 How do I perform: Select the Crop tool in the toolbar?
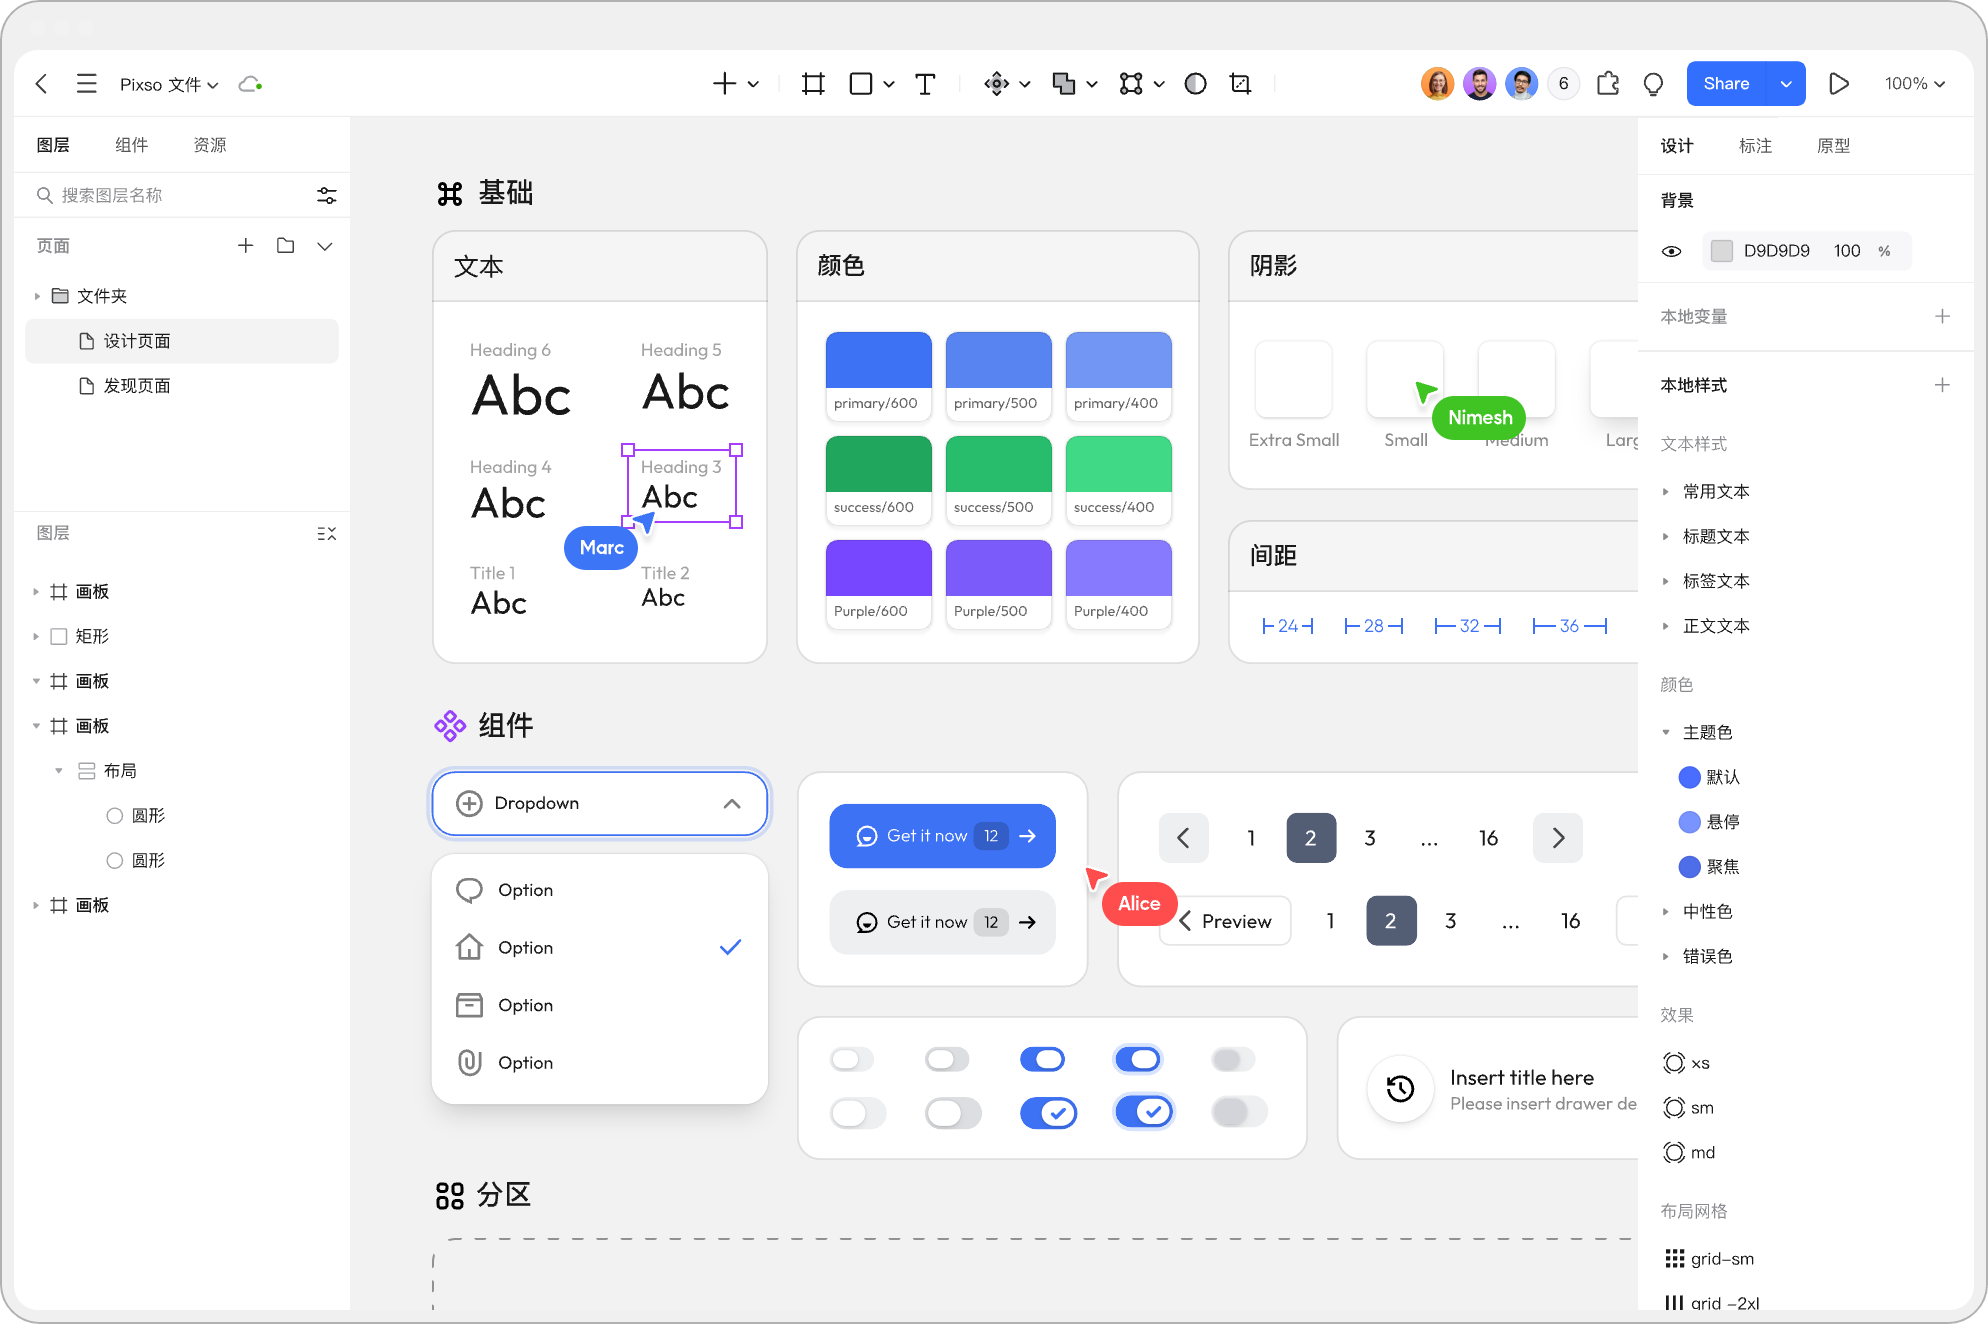1240,83
